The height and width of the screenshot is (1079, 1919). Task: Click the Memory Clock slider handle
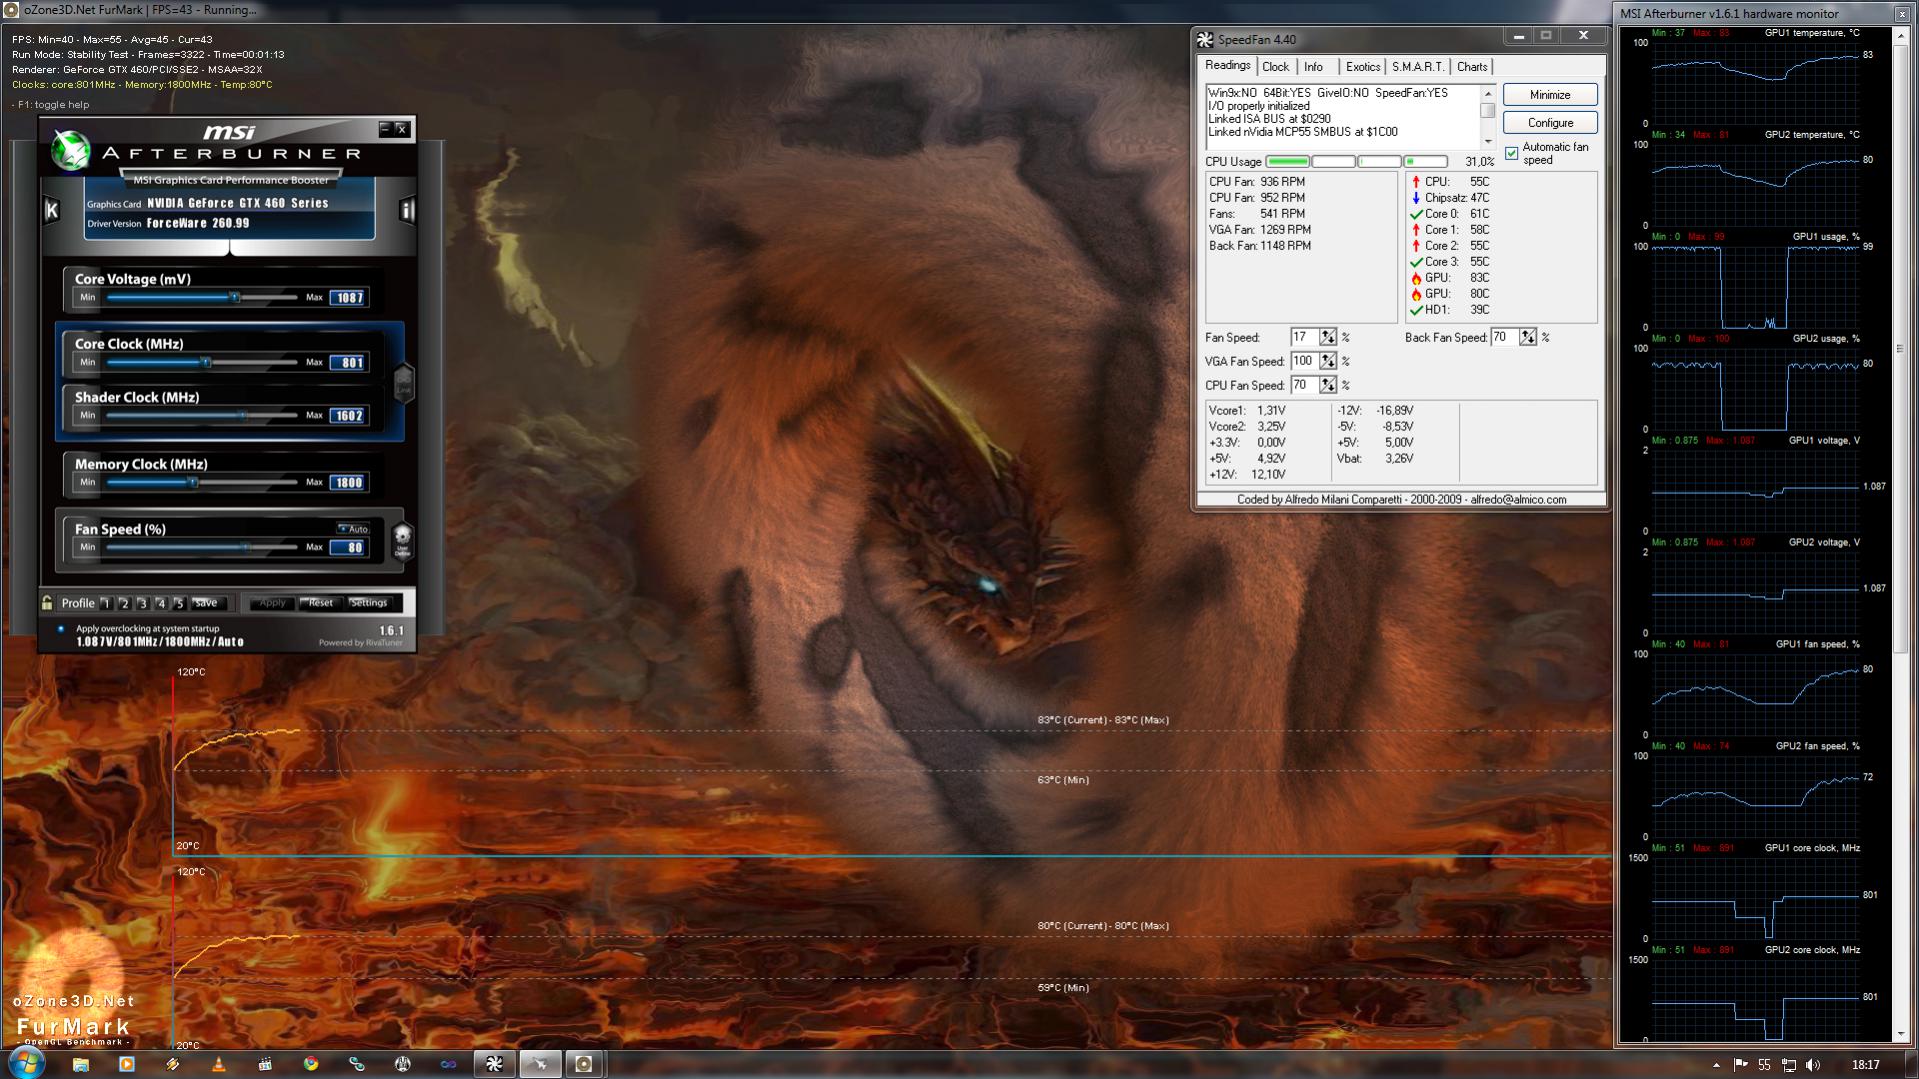(193, 482)
